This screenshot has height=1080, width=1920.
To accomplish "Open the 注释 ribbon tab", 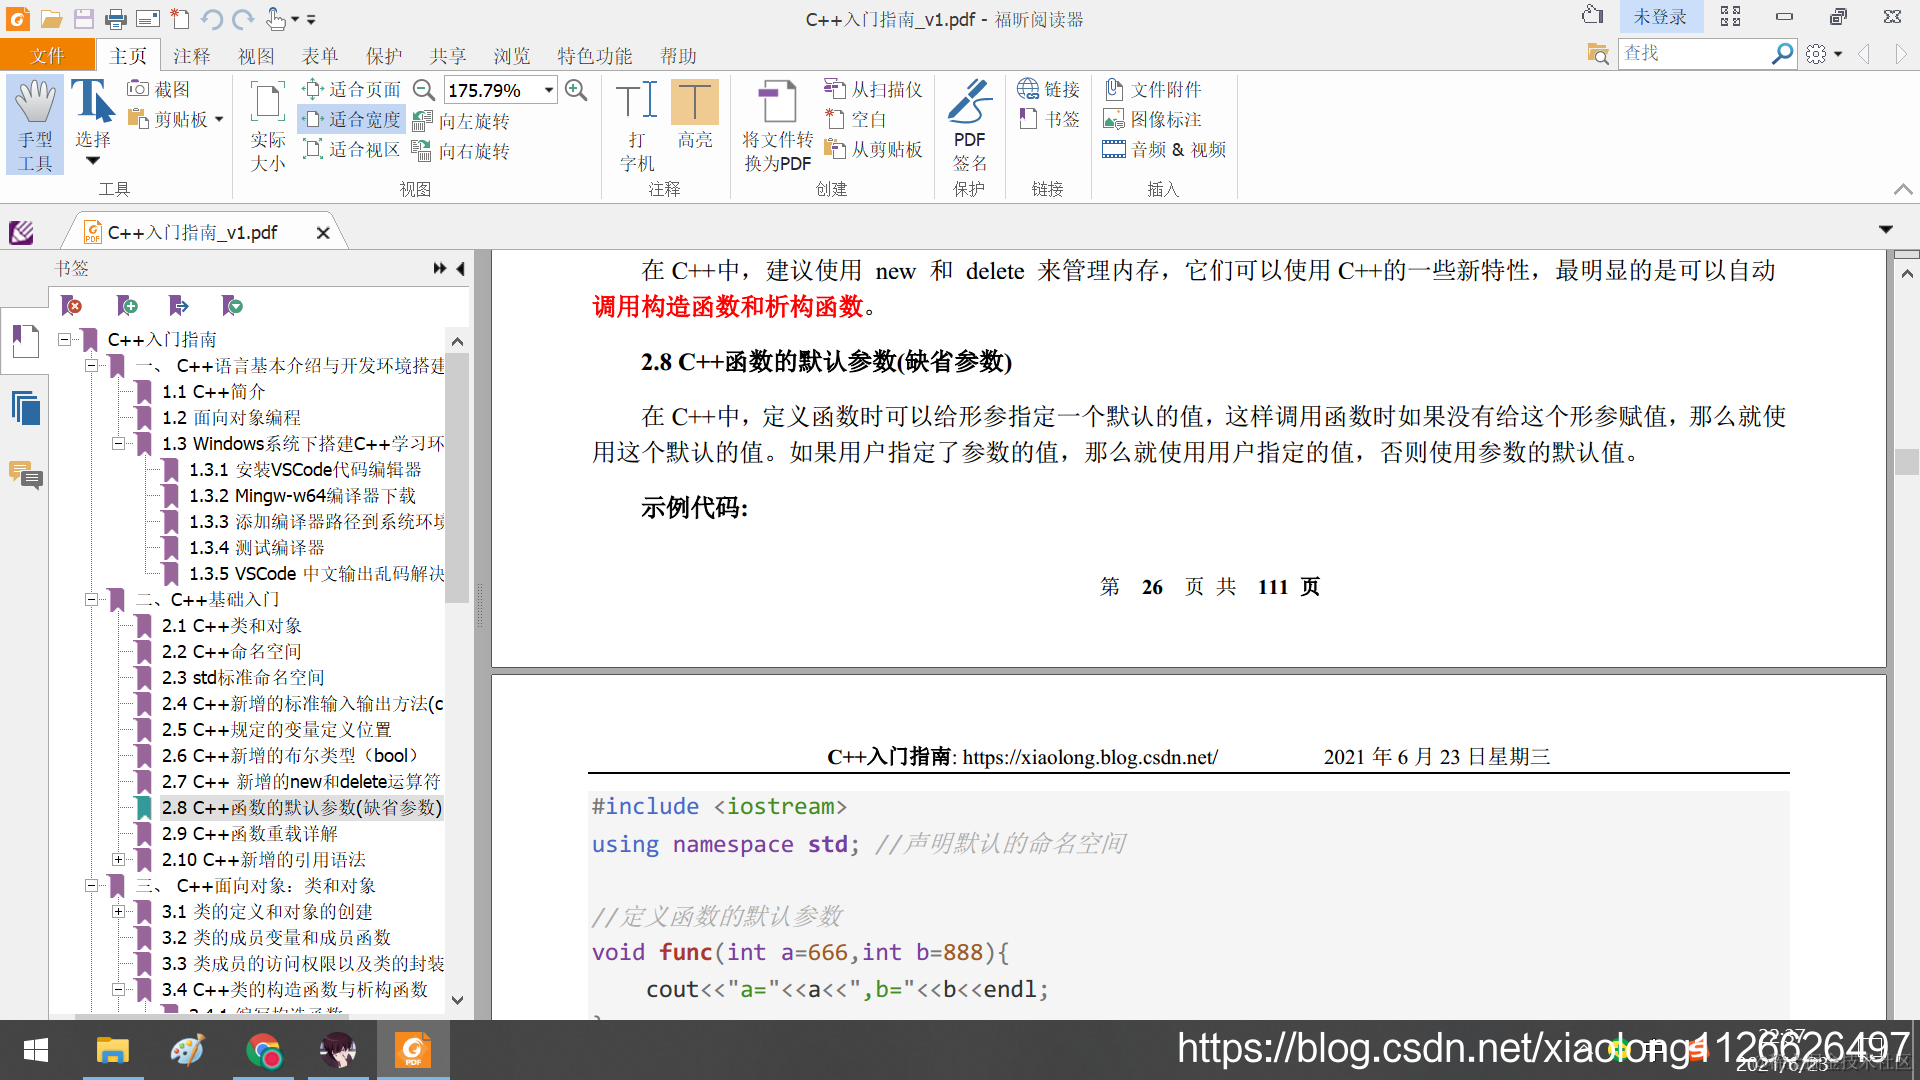I will click(x=191, y=56).
